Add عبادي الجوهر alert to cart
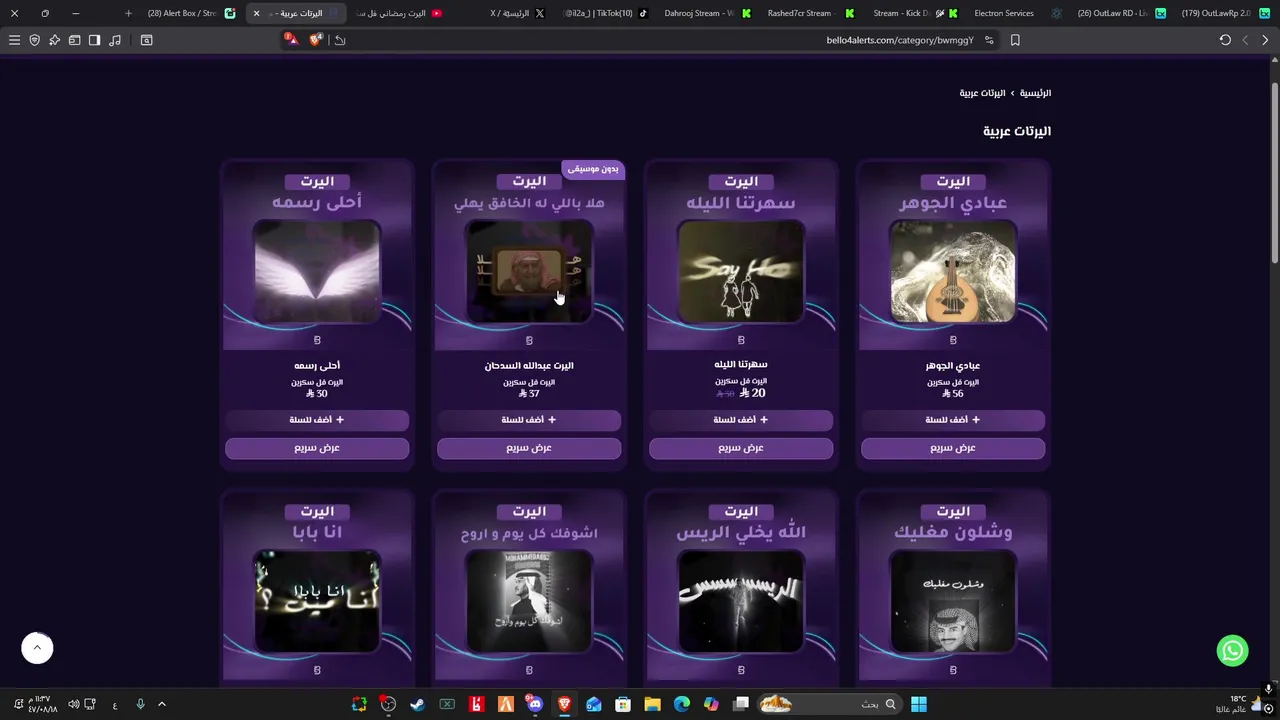The image size is (1280, 720). click(953, 420)
